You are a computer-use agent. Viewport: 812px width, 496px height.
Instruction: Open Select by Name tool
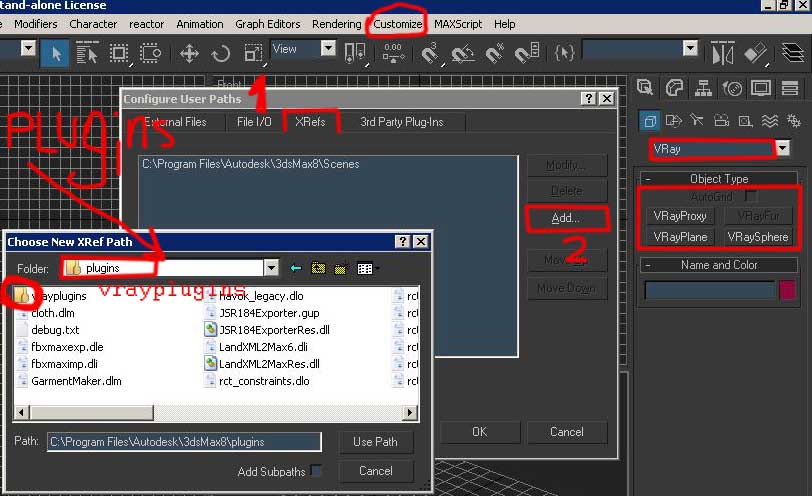[x=86, y=53]
